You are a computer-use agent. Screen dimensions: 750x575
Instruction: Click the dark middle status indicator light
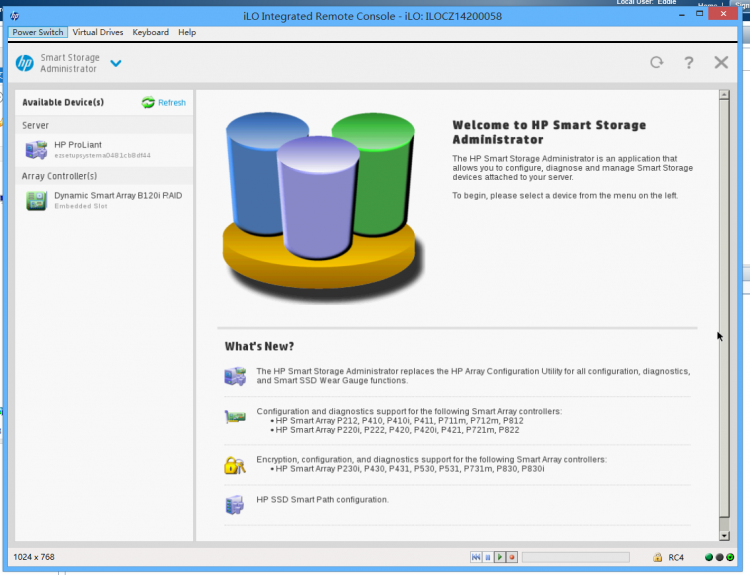tap(719, 557)
